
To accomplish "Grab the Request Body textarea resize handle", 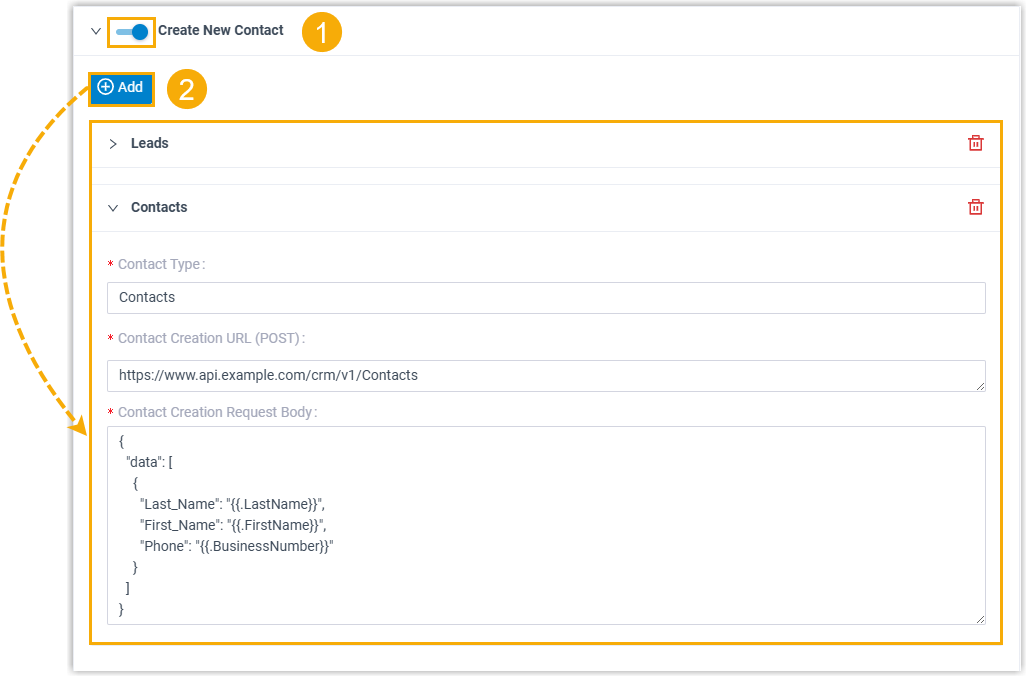I will [x=980, y=620].
